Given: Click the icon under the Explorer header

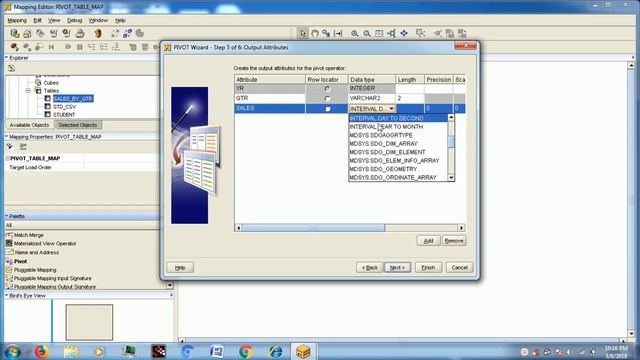Looking at the screenshot, I should point(11,68).
